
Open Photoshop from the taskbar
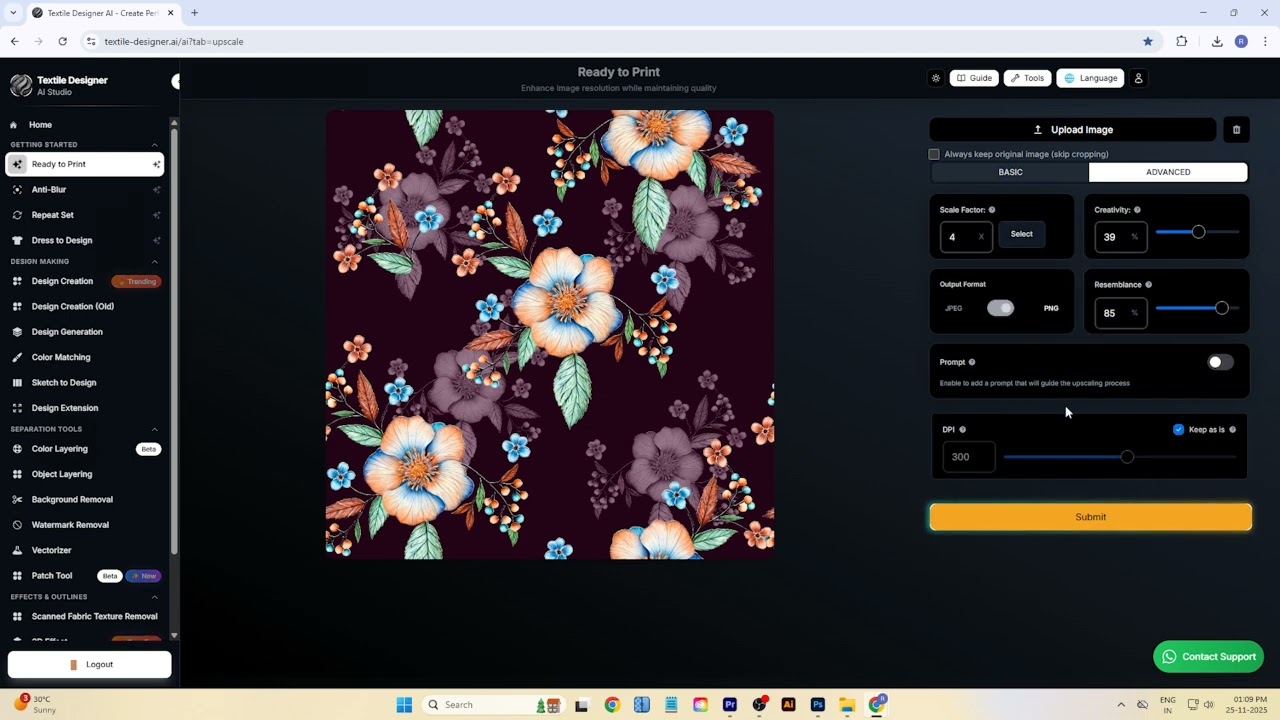(818, 705)
